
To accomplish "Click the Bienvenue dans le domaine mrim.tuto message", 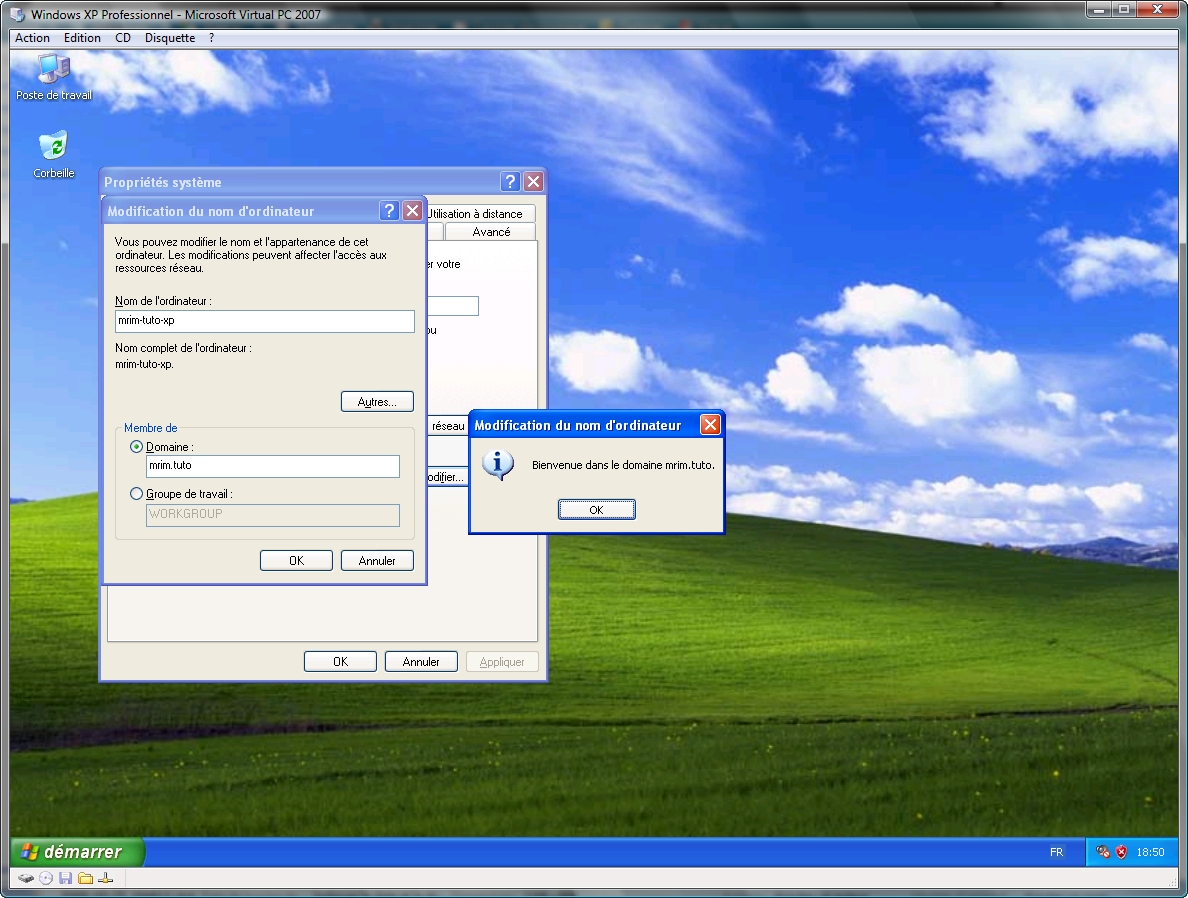I will tap(623, 465).
